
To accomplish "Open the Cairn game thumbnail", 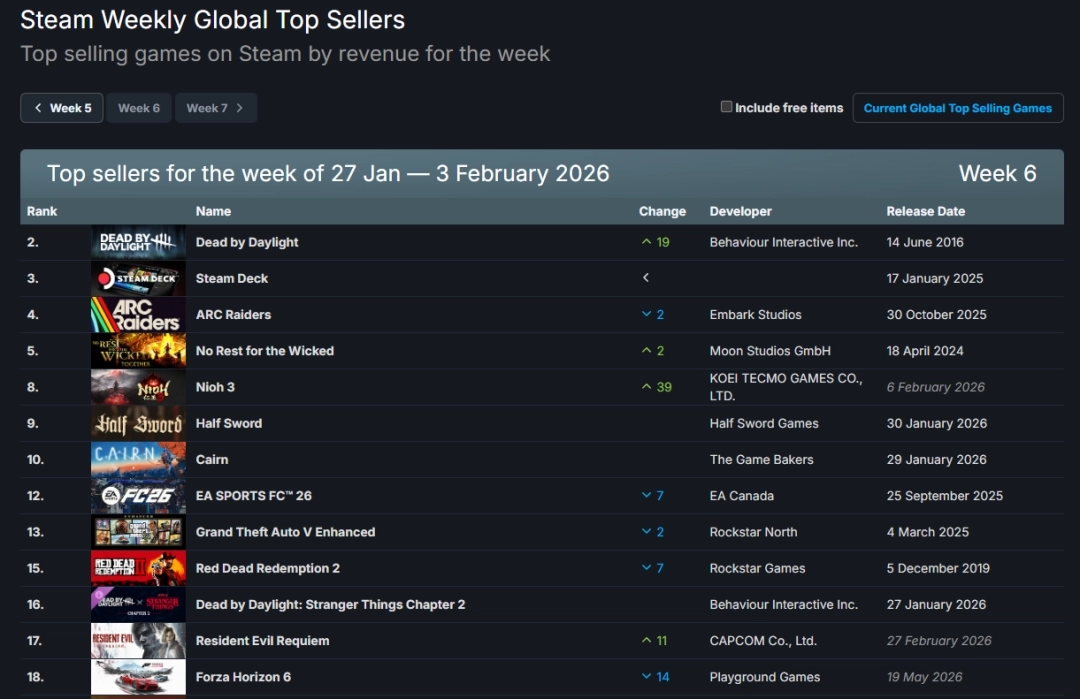I will (138, 459).
